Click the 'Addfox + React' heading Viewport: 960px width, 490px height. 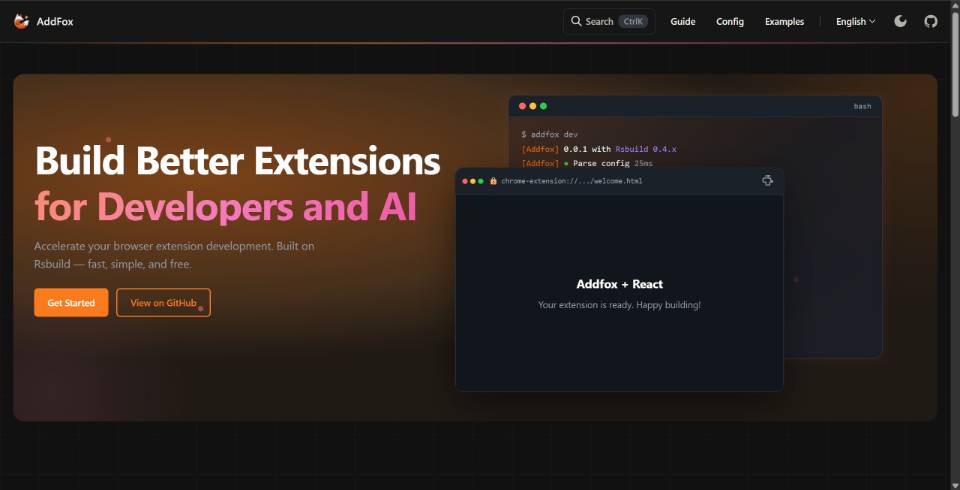(x=620, y=284)
